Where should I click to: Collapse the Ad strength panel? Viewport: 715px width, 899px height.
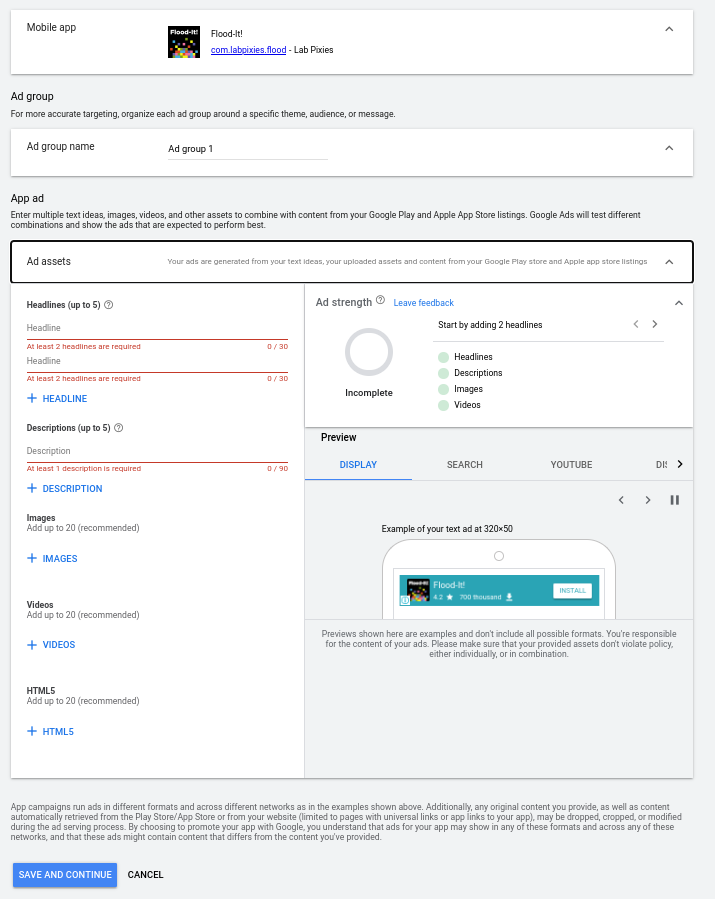tap(678, 303)
